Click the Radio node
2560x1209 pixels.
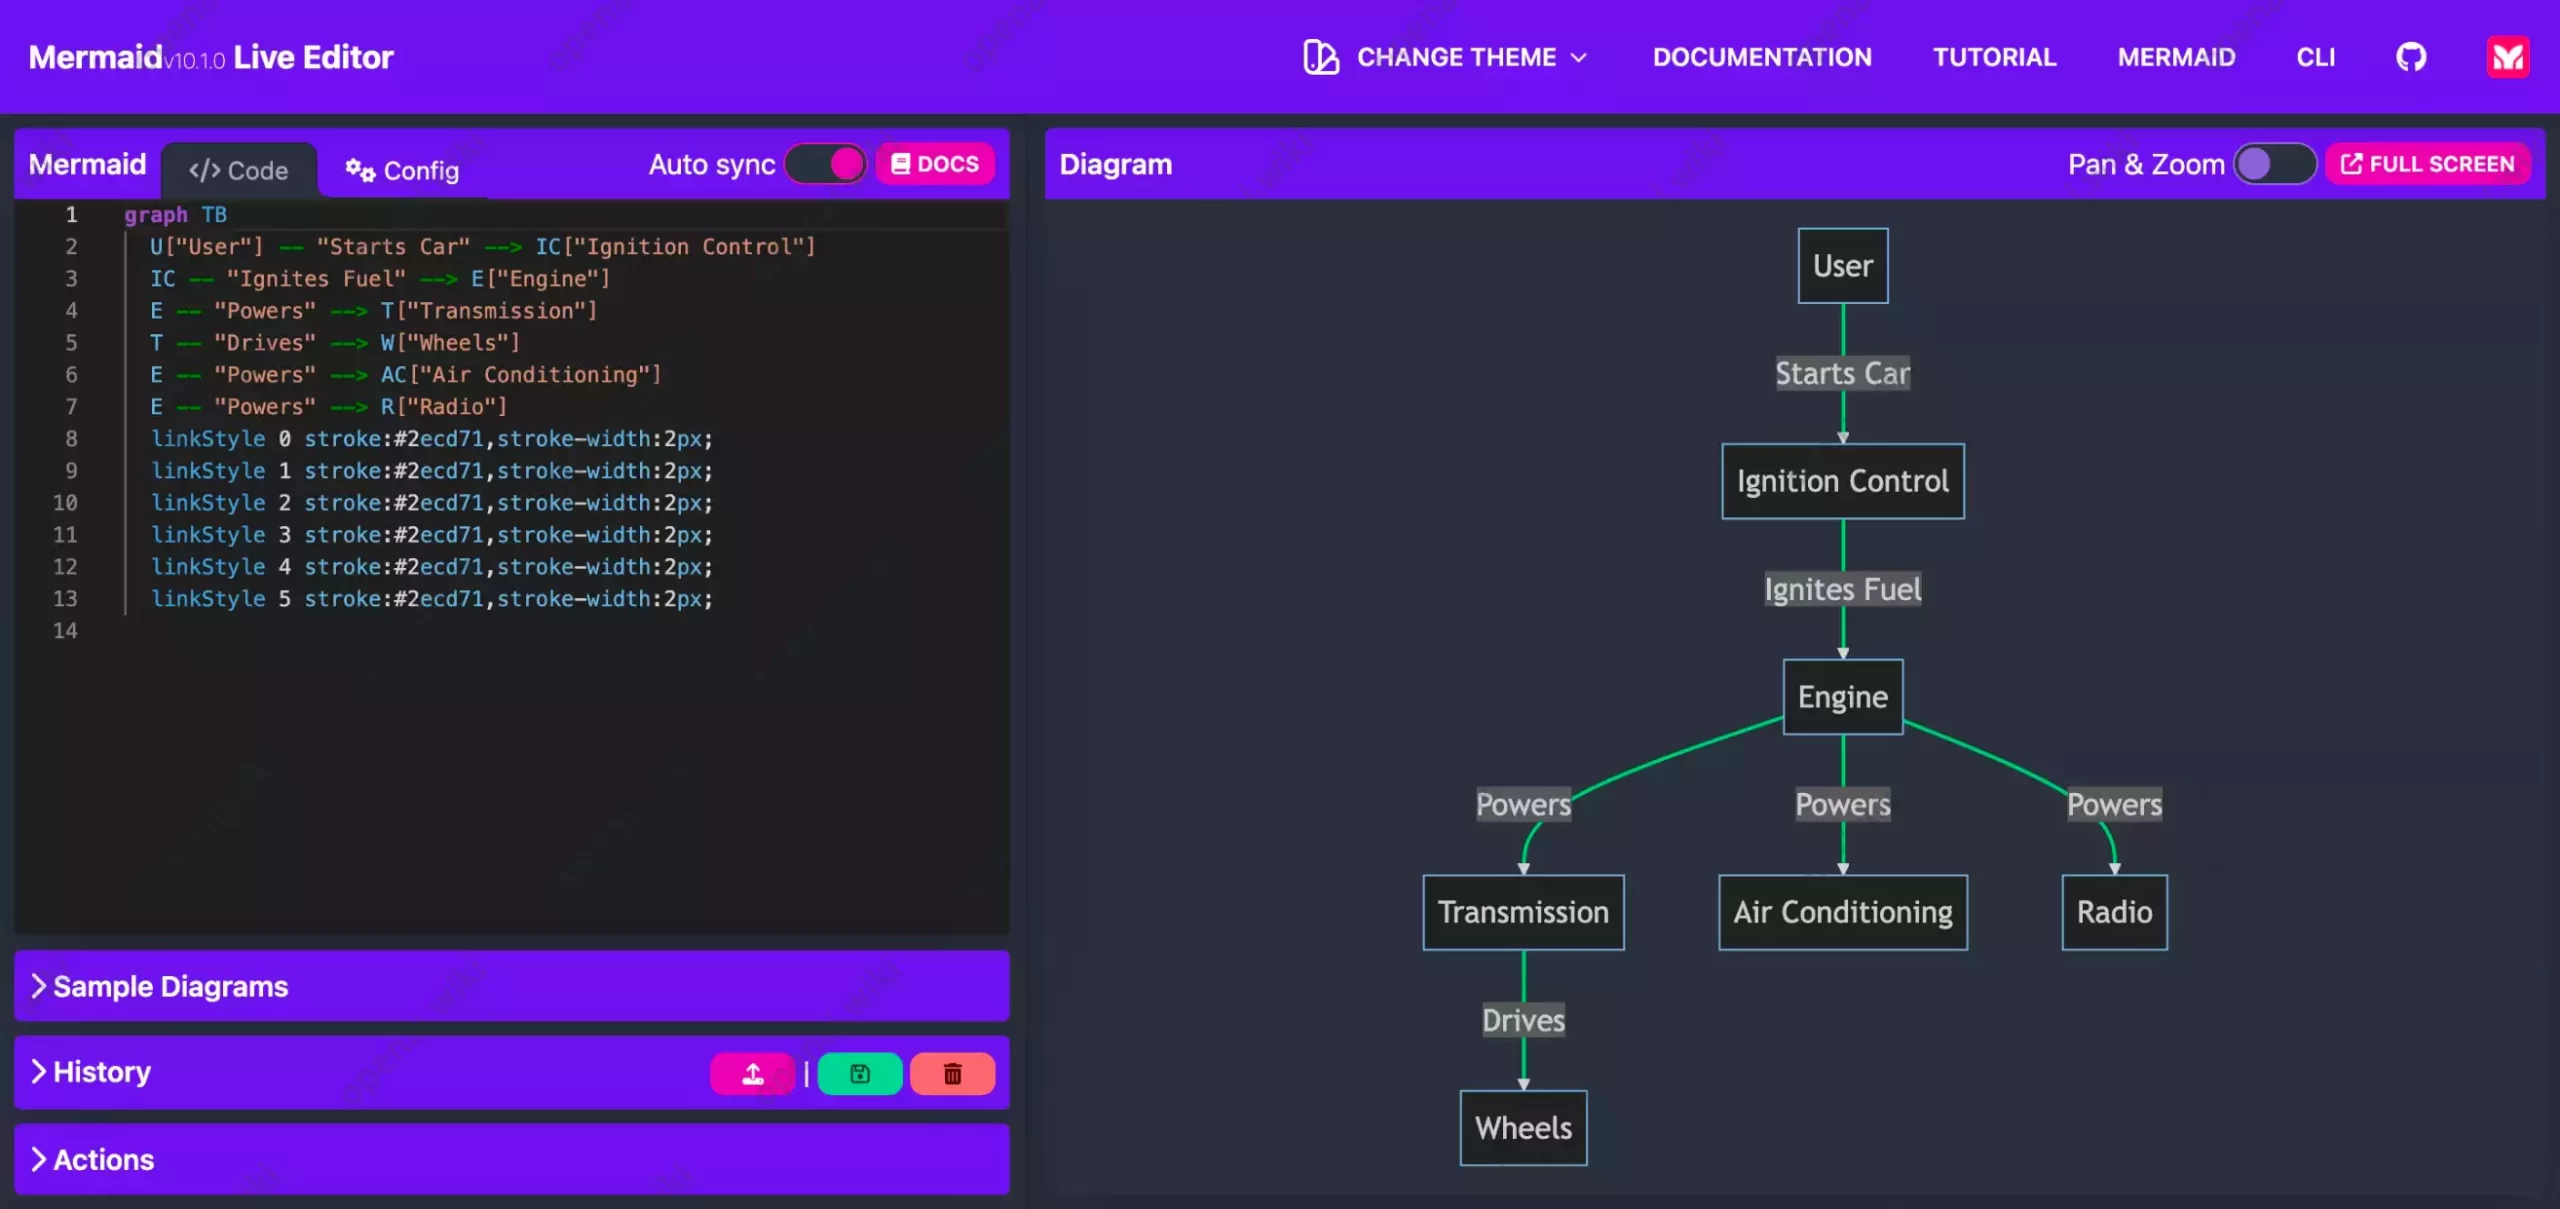point(2114,912)
